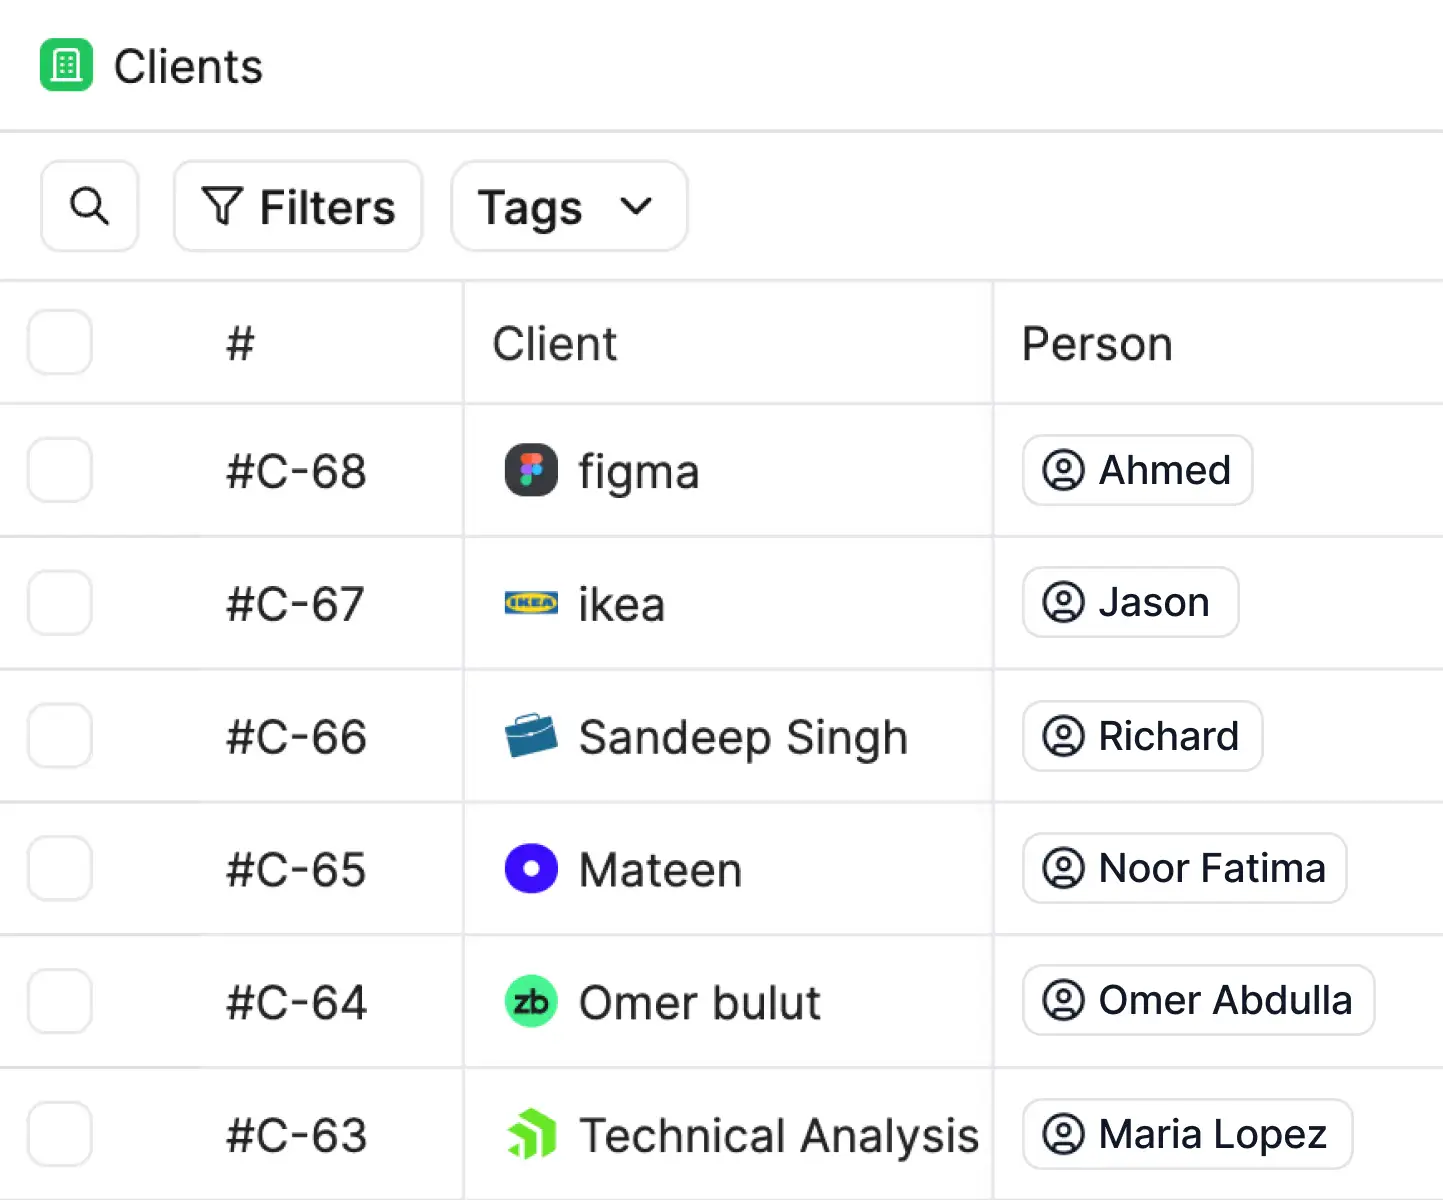
Task: Open the Noor Fatima person chip
Action: (1184, 868)
